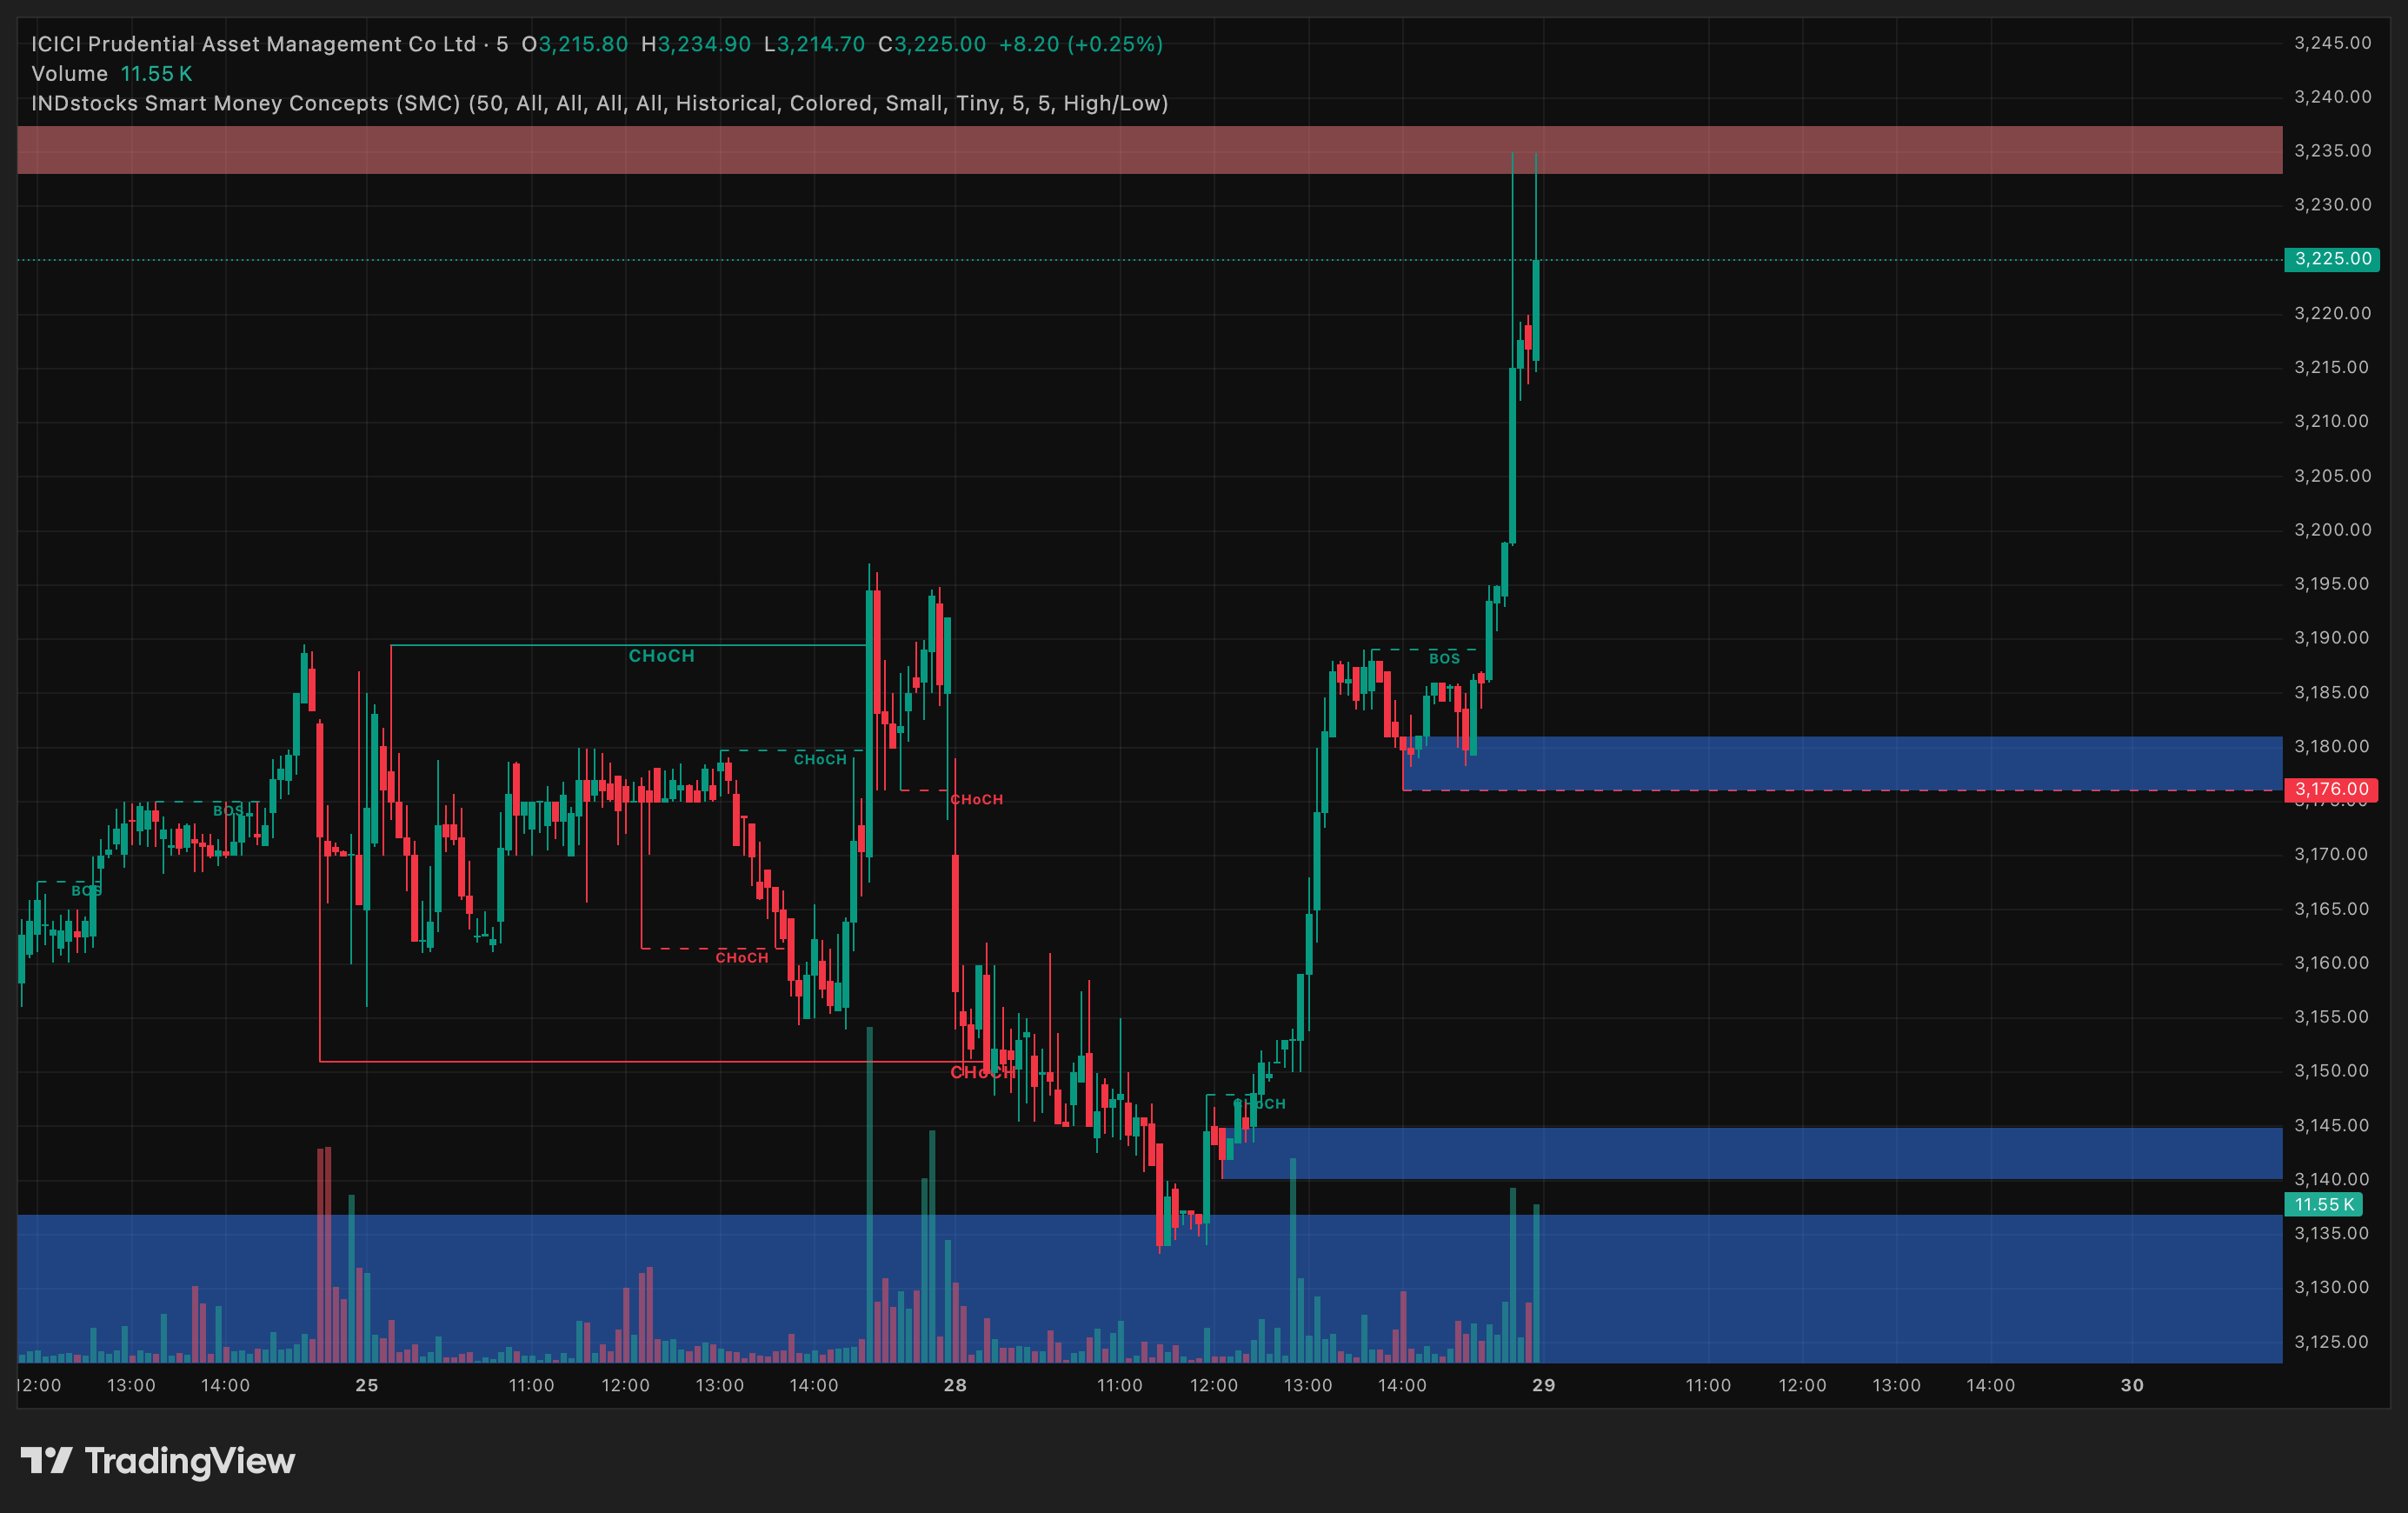The height and width of the screenshot is (1513, 2408).
Task: Click the 3,220.00 price axis label
Action: coord(2332,313)
